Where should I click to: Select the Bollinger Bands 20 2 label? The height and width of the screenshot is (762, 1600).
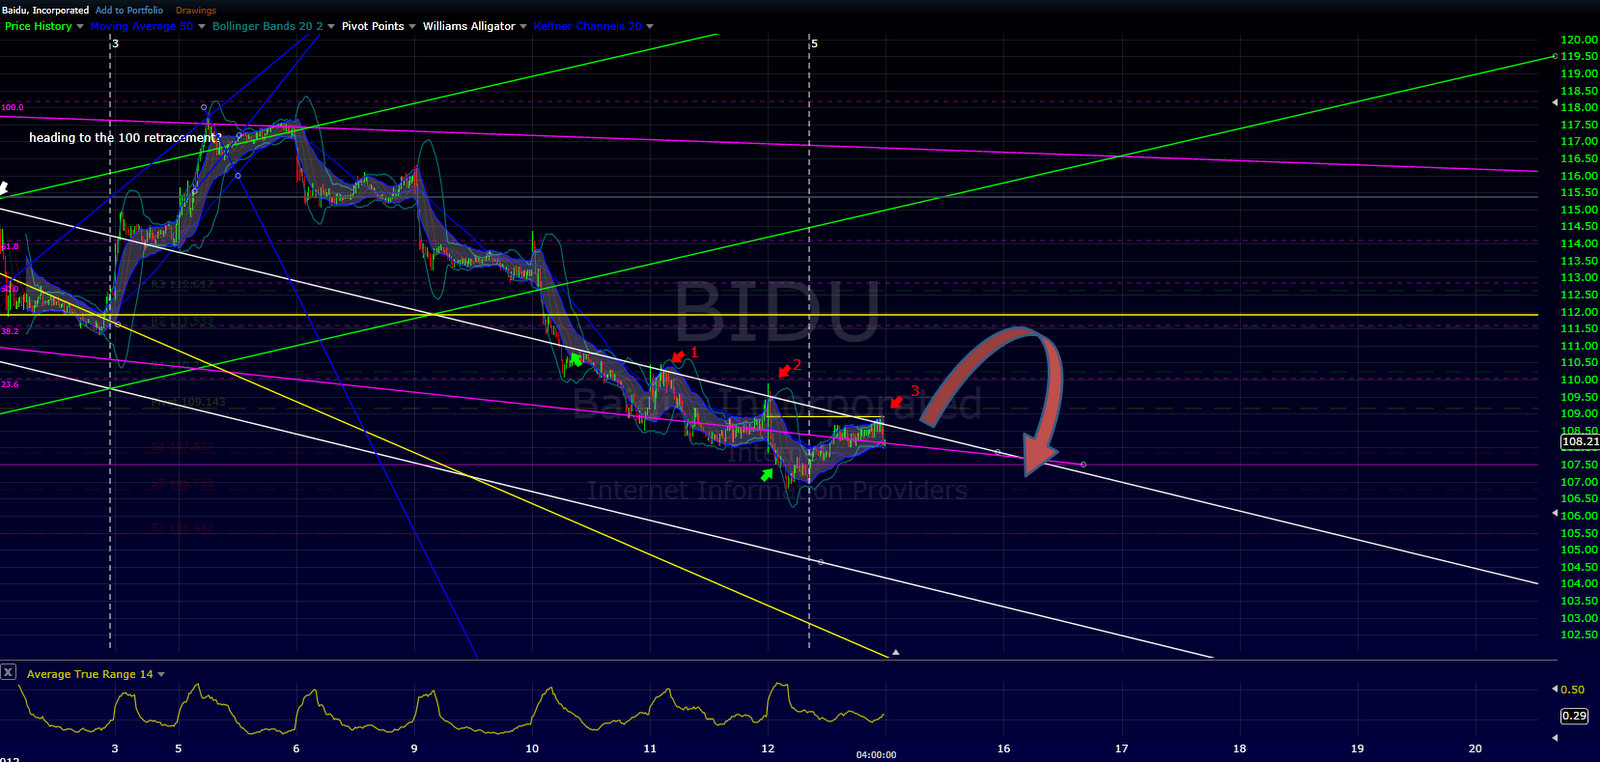coord(268,26)
